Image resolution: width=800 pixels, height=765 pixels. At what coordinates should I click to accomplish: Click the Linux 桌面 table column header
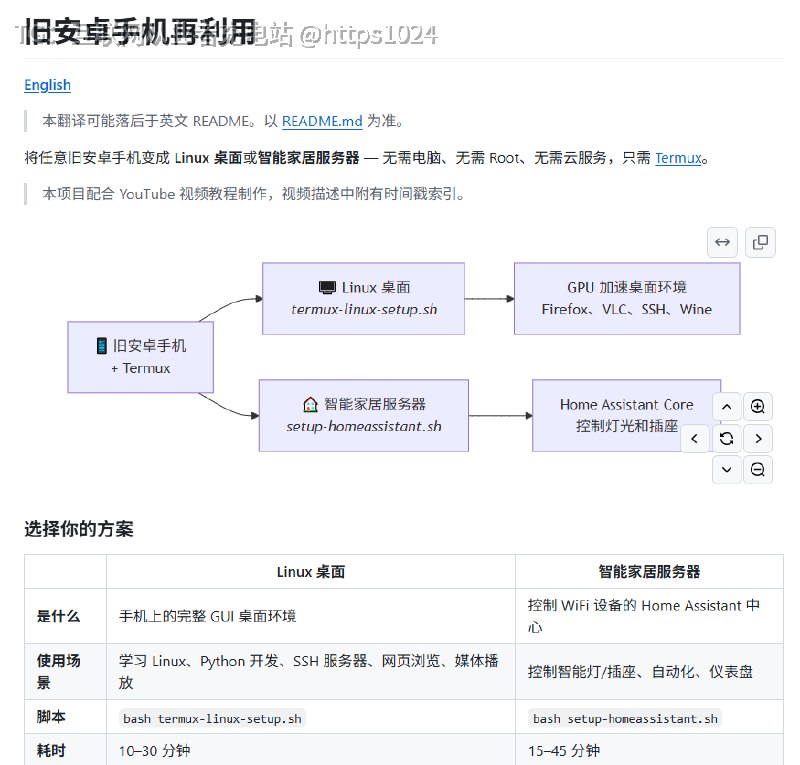[x=311, y=572]
